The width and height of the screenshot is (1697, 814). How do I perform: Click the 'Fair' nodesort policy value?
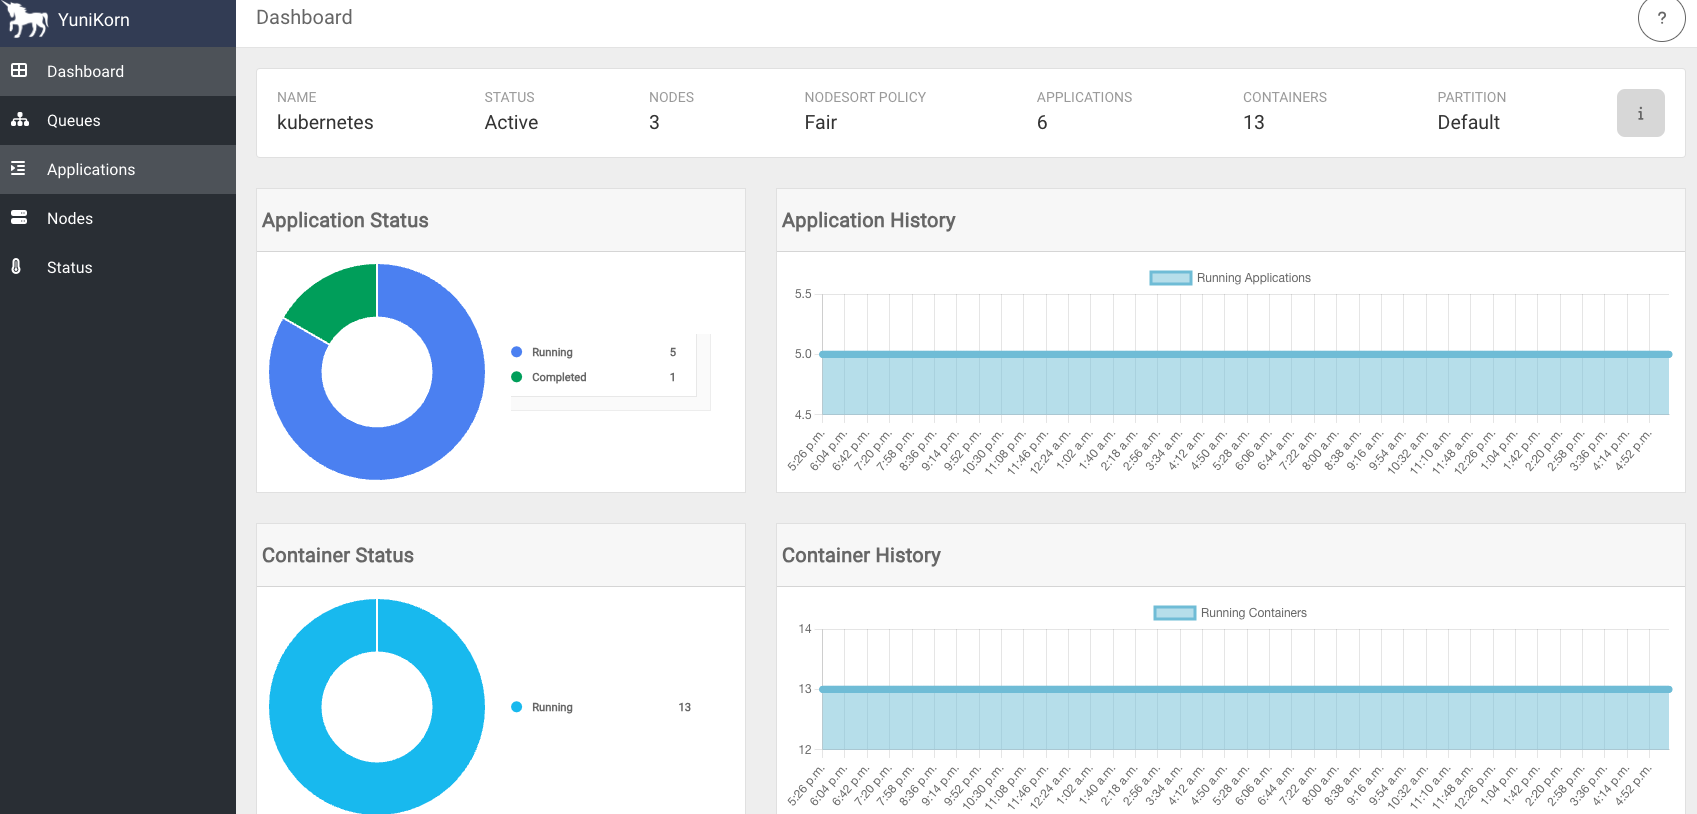coord(820,122)
